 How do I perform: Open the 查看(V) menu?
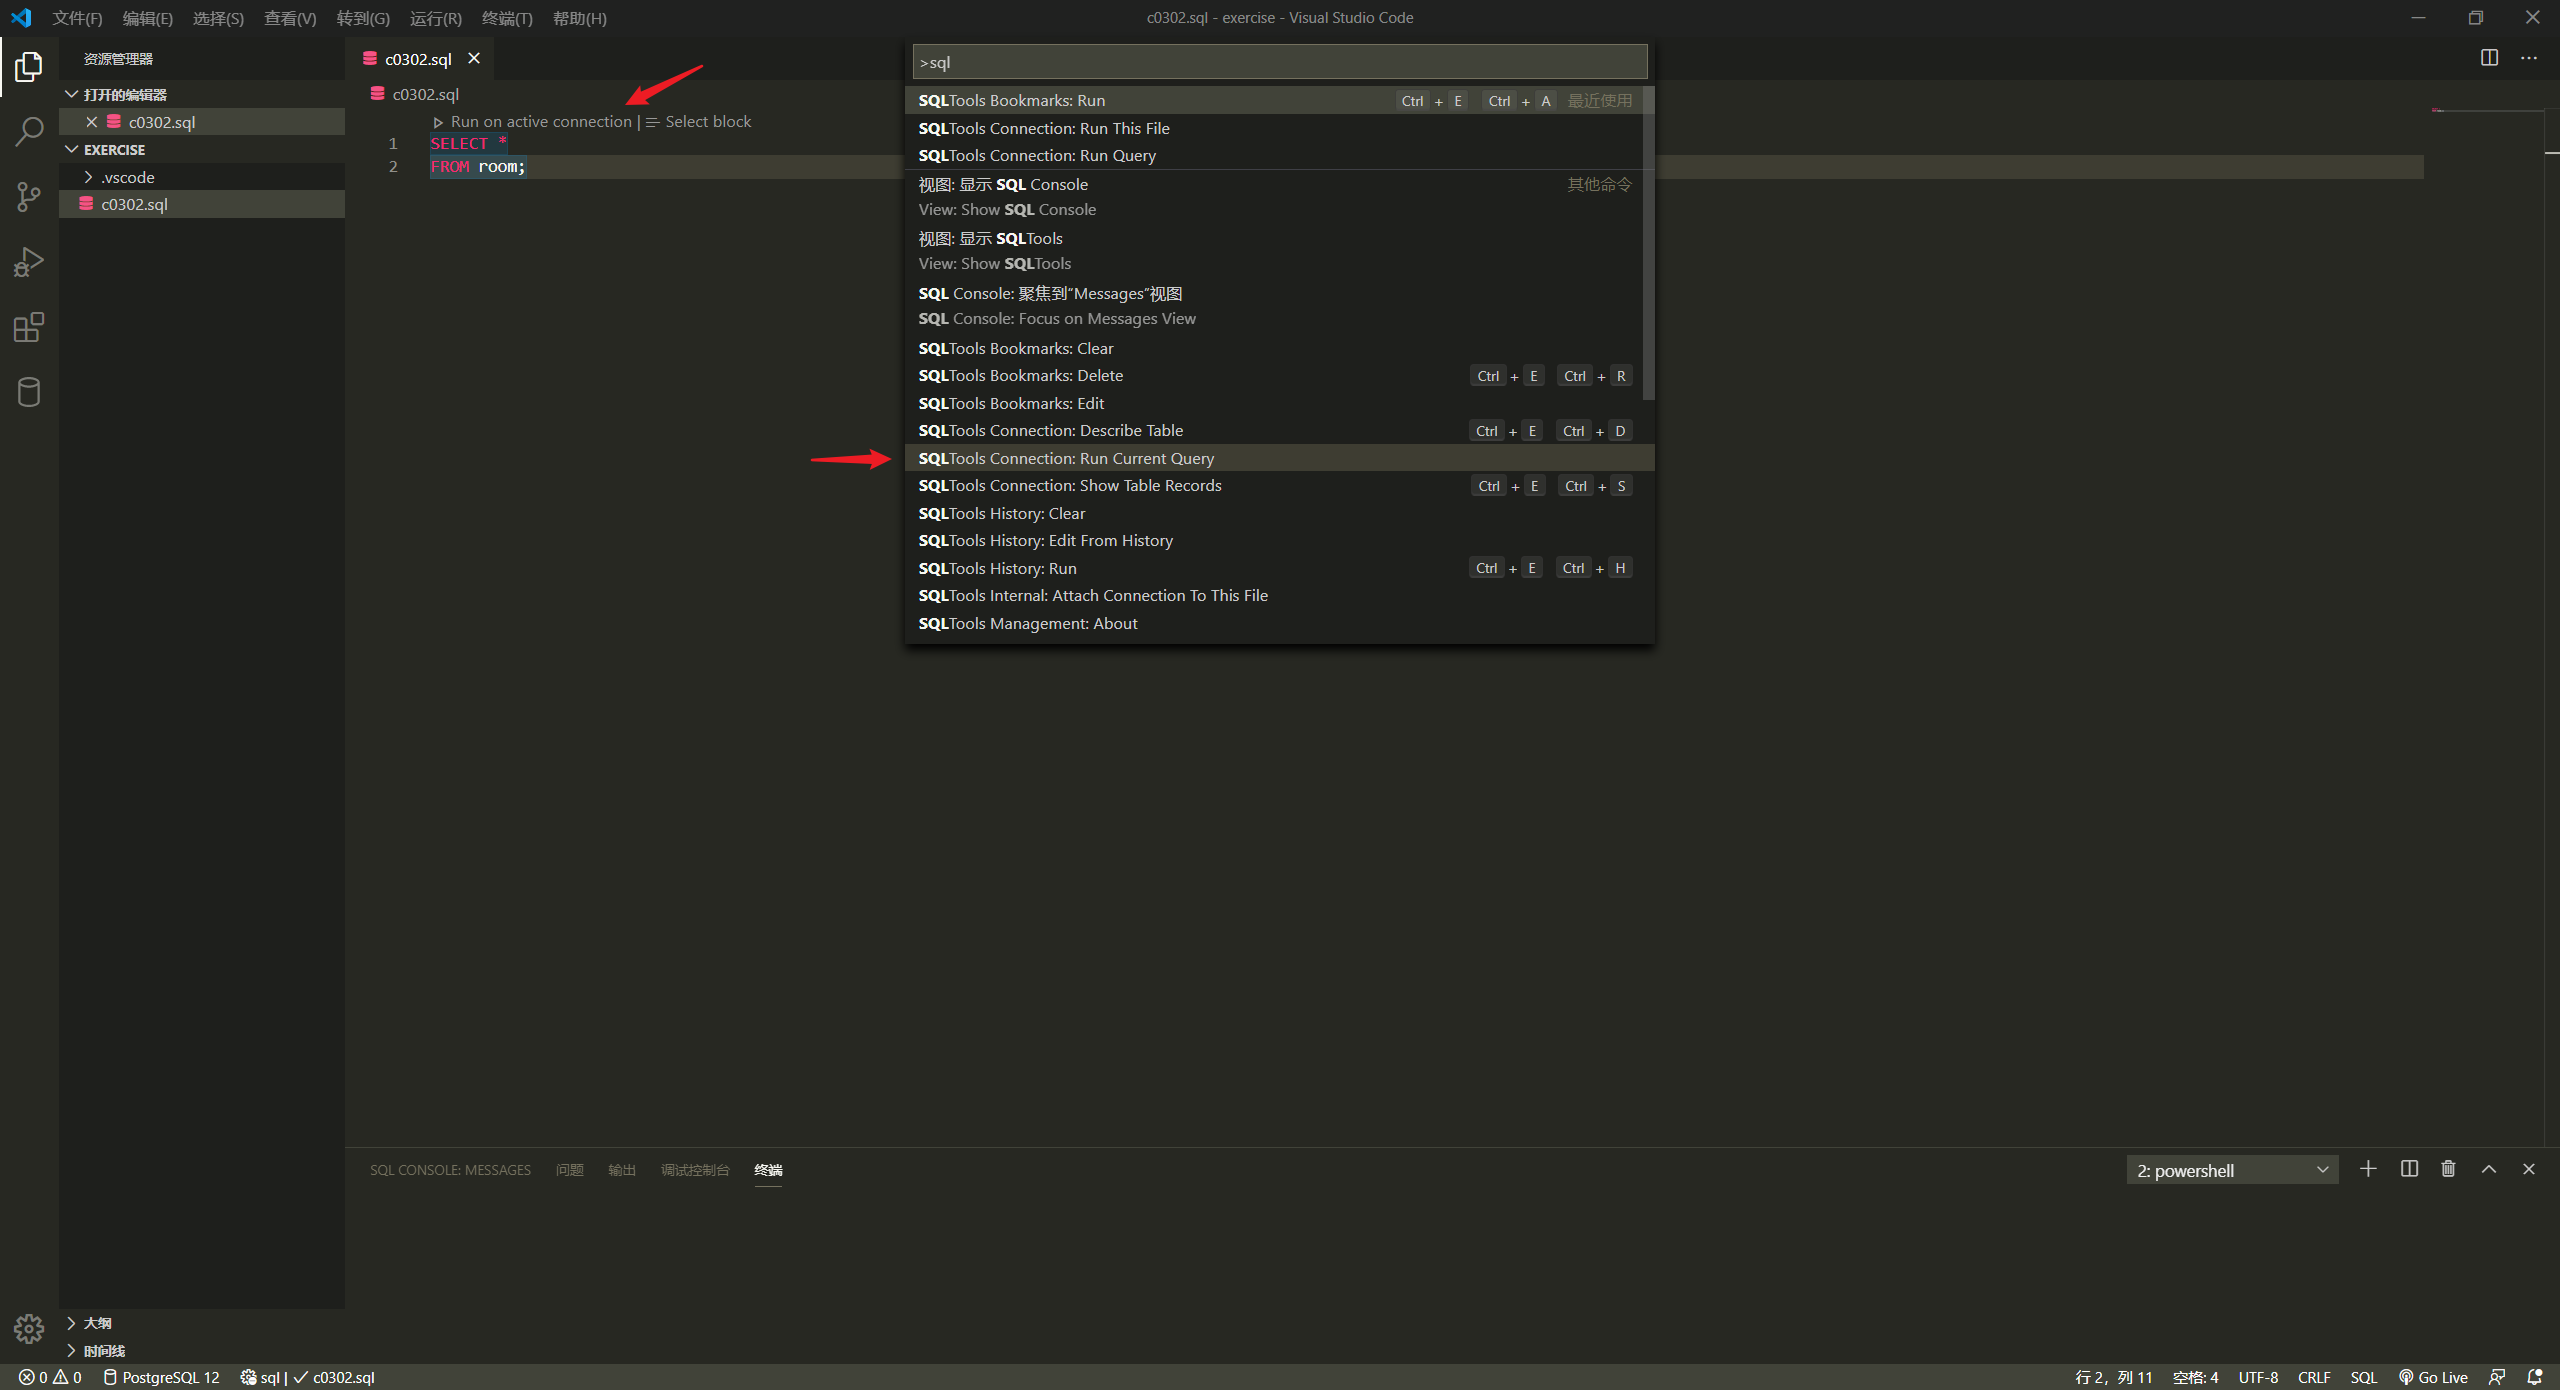point(290,18)
